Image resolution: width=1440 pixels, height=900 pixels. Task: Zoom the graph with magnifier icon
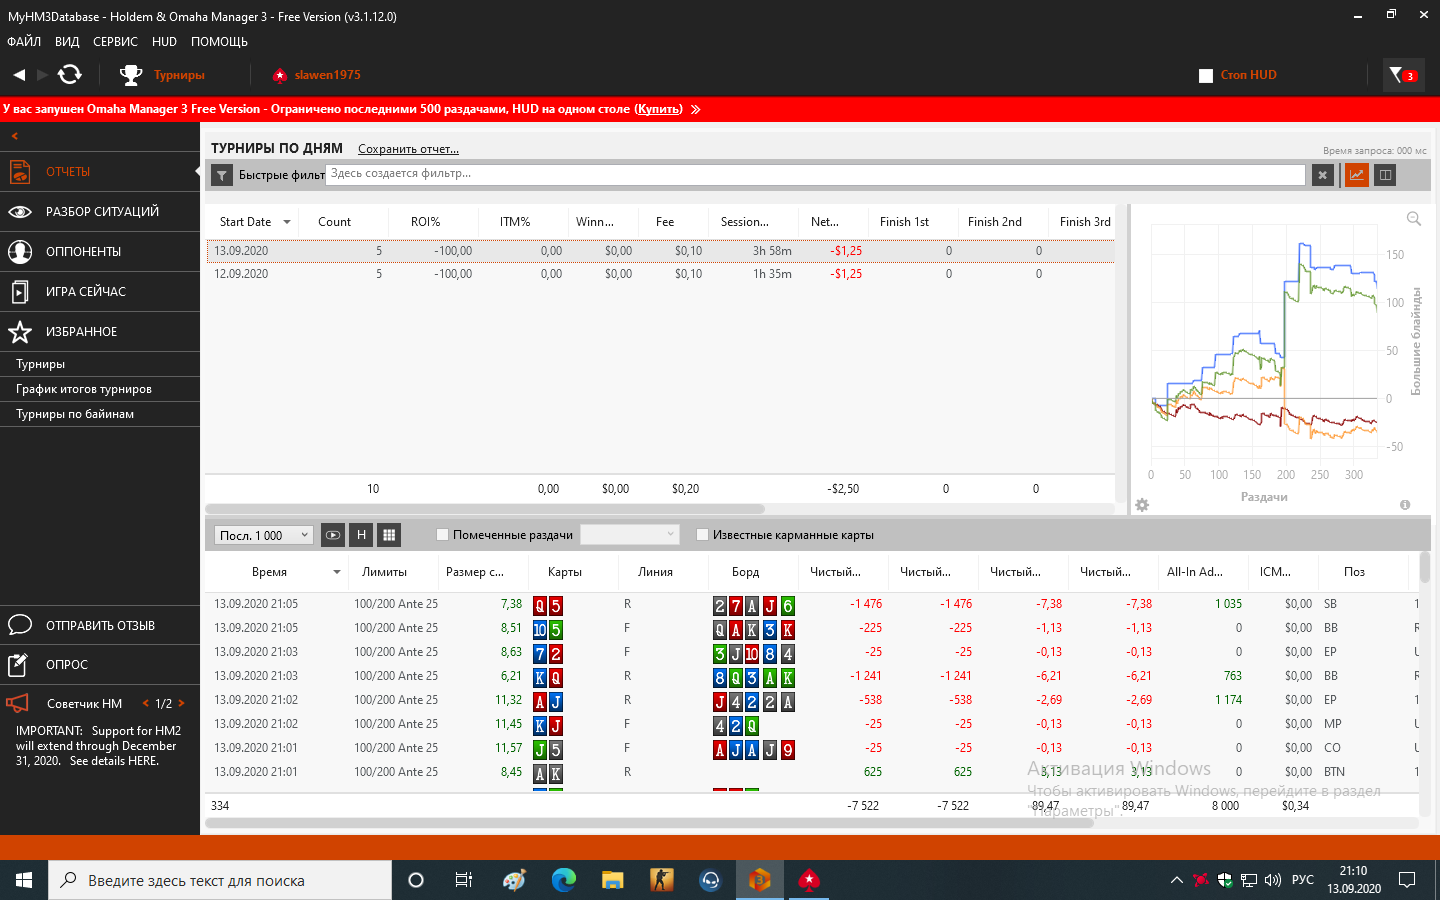(1414, 219)
